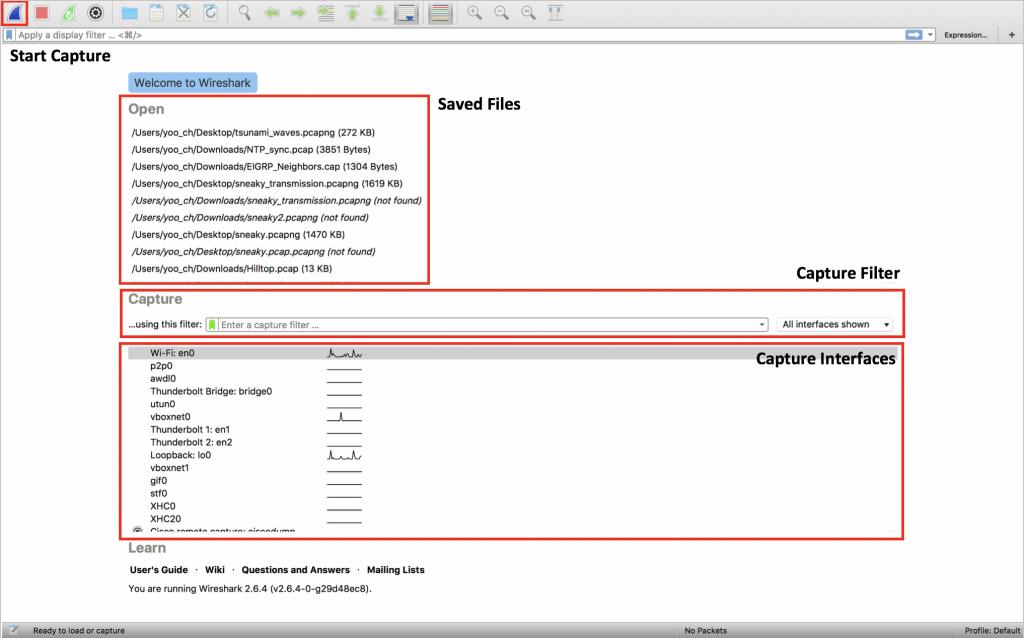Click the Welcome to Wireshark banner
Screen dimensions: 1024x638
pyautogui.click(x=193, y=83)
